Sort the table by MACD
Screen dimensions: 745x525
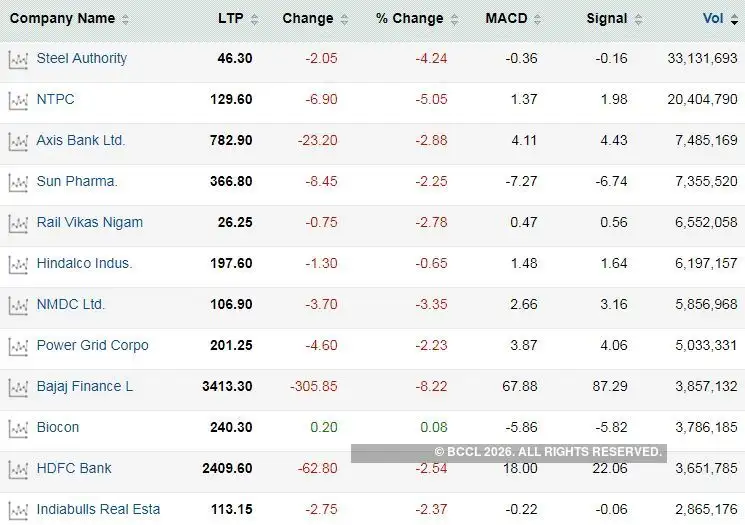click(x=506, y=18)
